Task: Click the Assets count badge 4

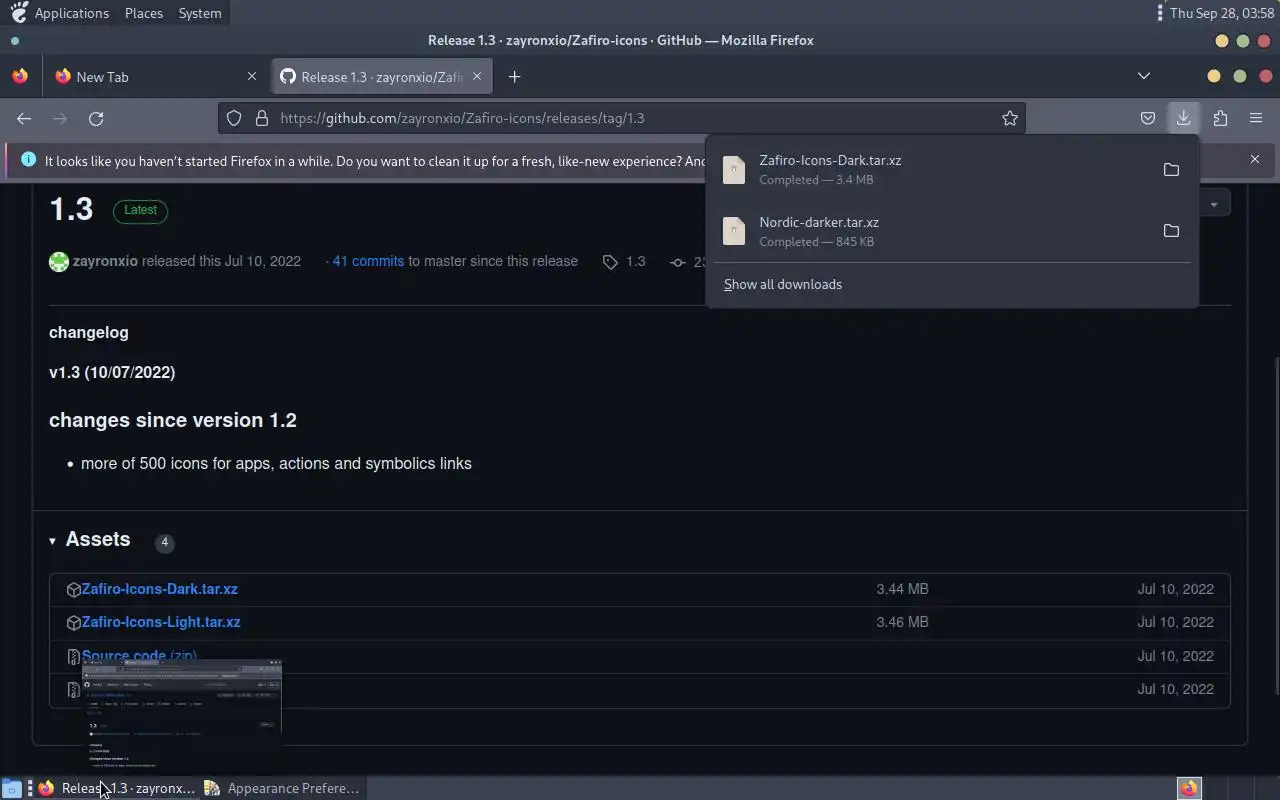Action: coord(165,542)
